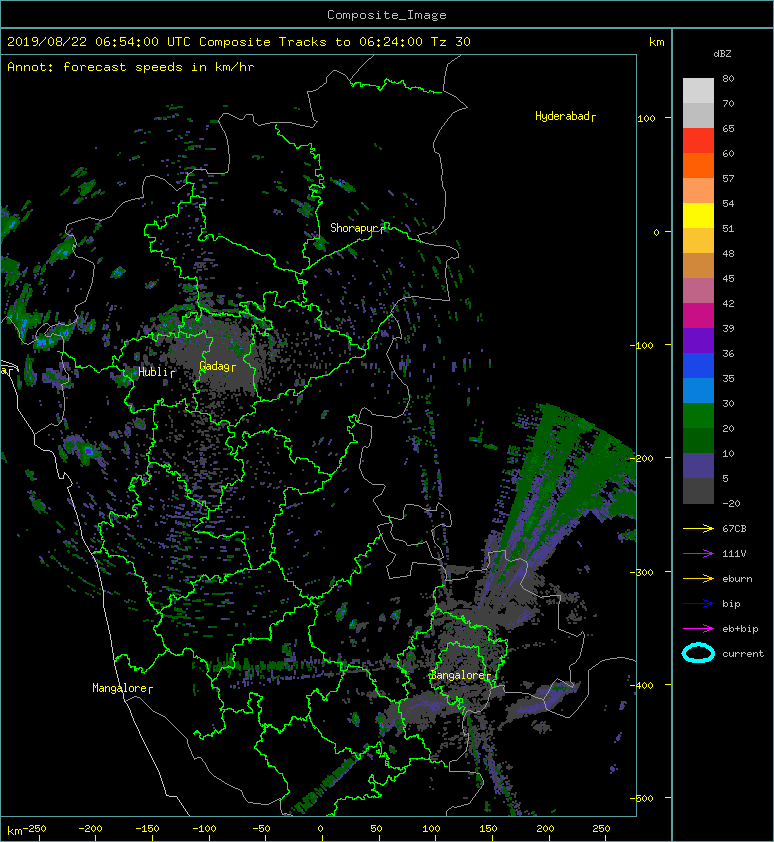Select the red swatch between 65 and 60 dBZ
The image size is (774, 842).
698,141
